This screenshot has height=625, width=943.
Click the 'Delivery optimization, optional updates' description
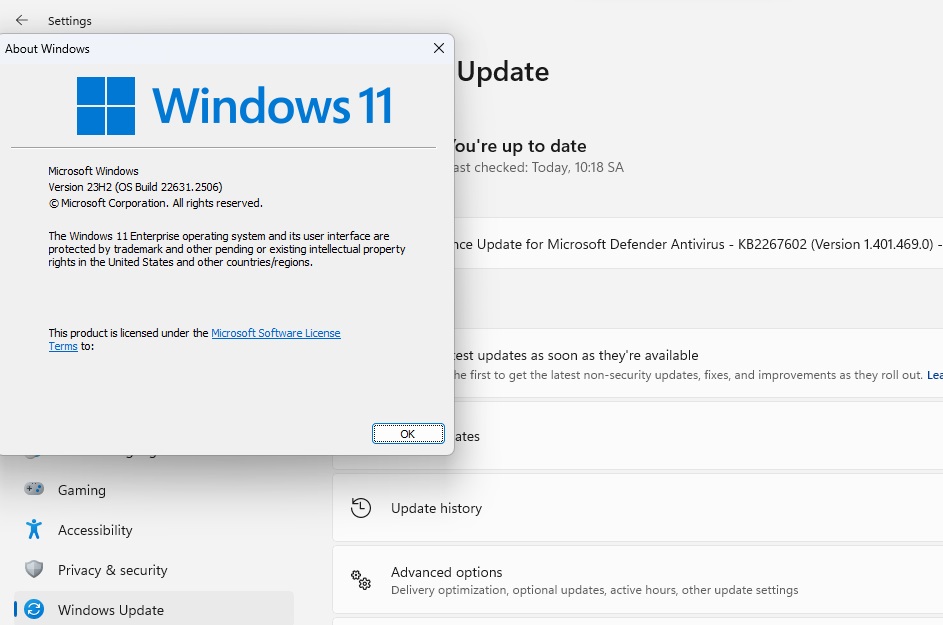pos(594,590)
